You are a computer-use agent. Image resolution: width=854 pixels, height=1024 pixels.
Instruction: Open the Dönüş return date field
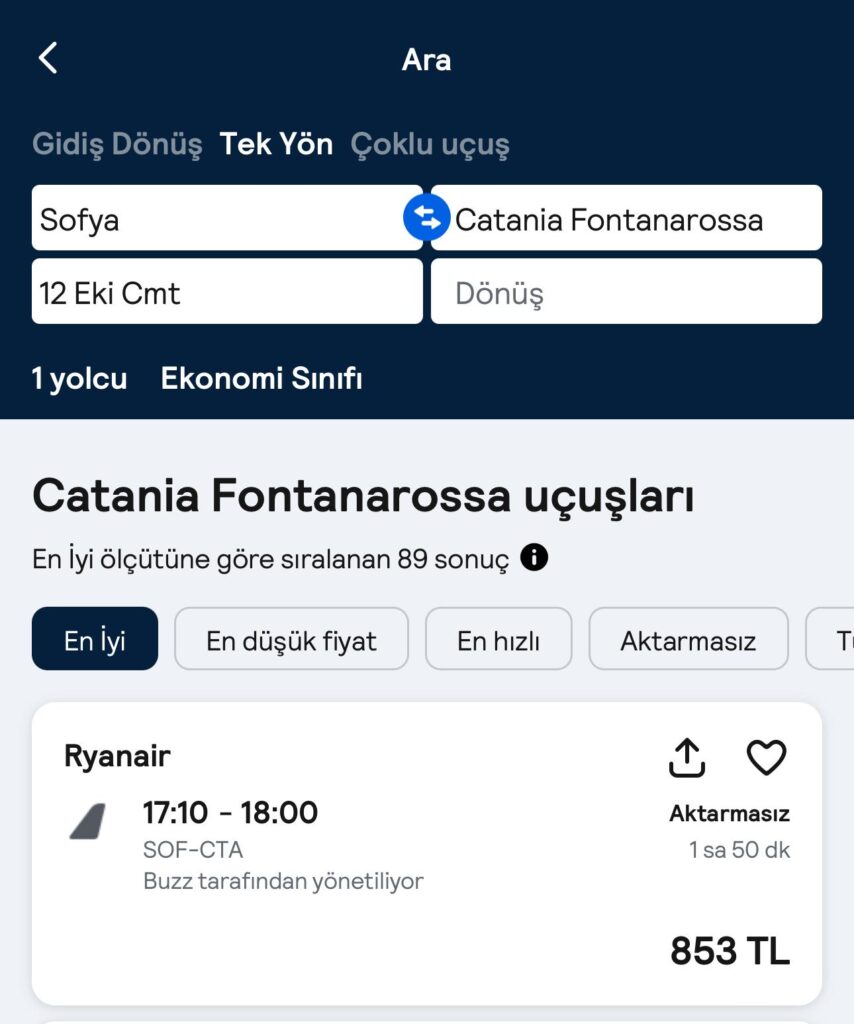(626, 291)
